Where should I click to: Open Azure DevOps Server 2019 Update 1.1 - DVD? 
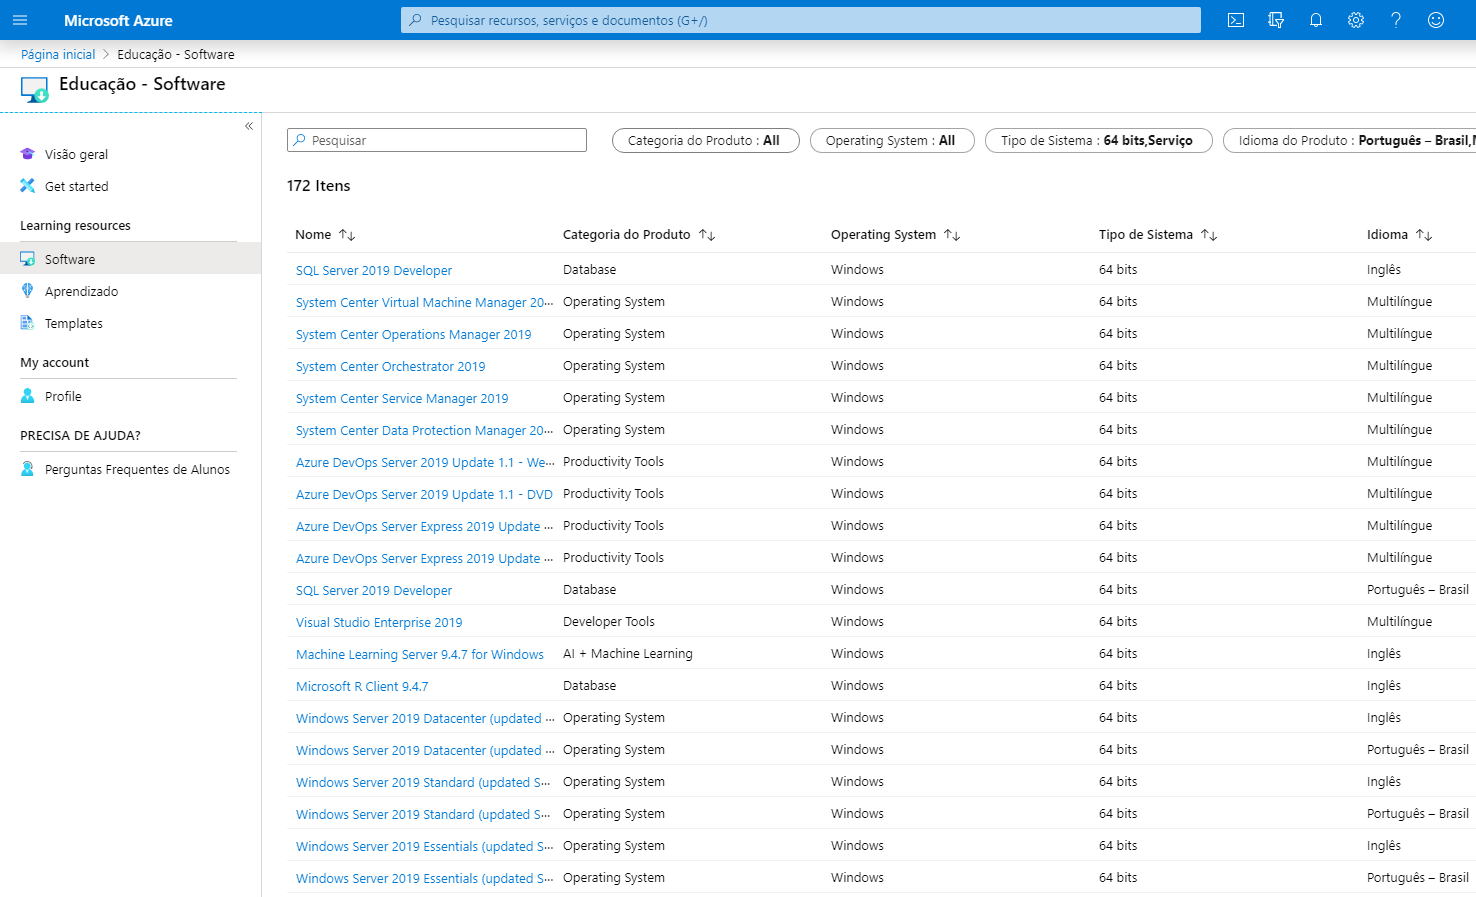click(x=424, y=494)
